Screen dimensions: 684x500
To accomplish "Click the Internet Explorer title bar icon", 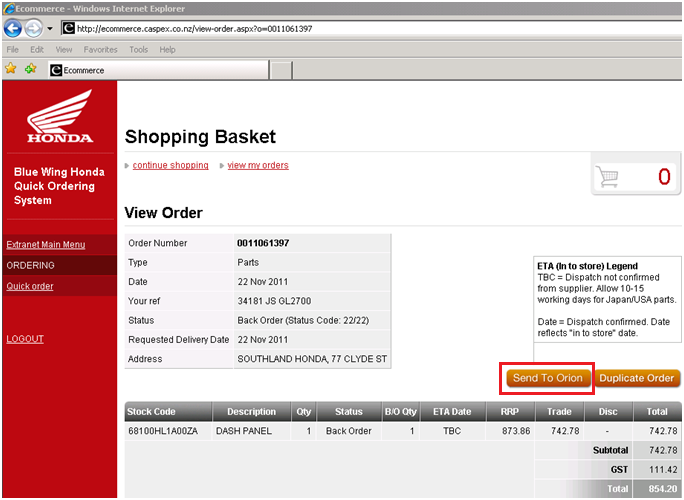I will click(x=9, y=8).
